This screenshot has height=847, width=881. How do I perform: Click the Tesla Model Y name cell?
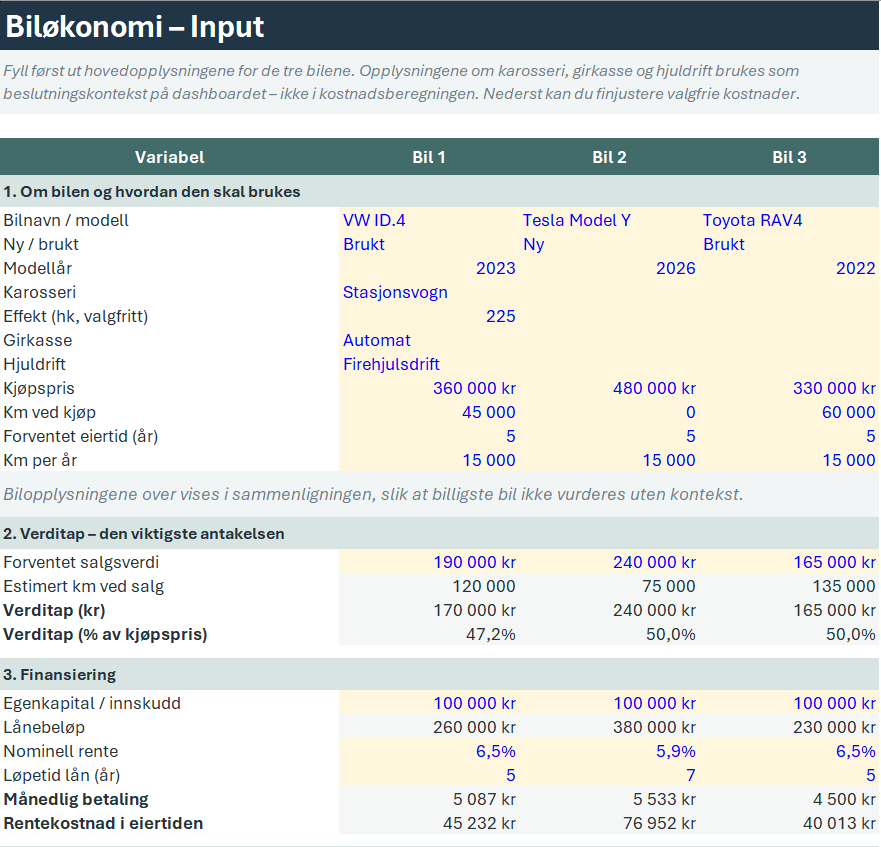pos(608,220)
